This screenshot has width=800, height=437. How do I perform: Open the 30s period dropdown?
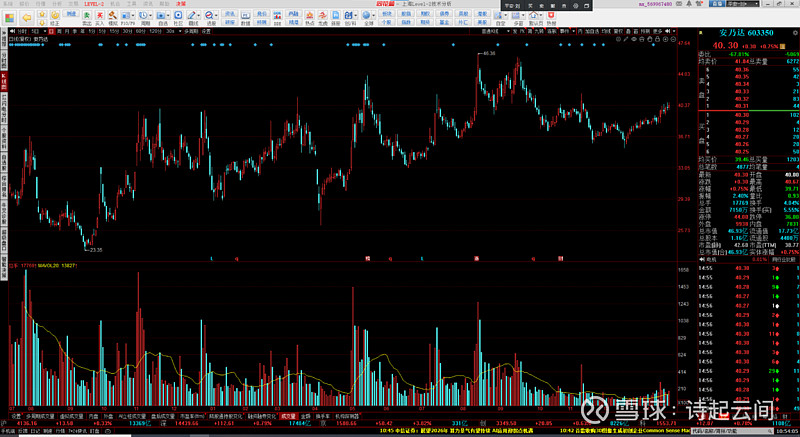pyautogui.click(x=180, y=31)
